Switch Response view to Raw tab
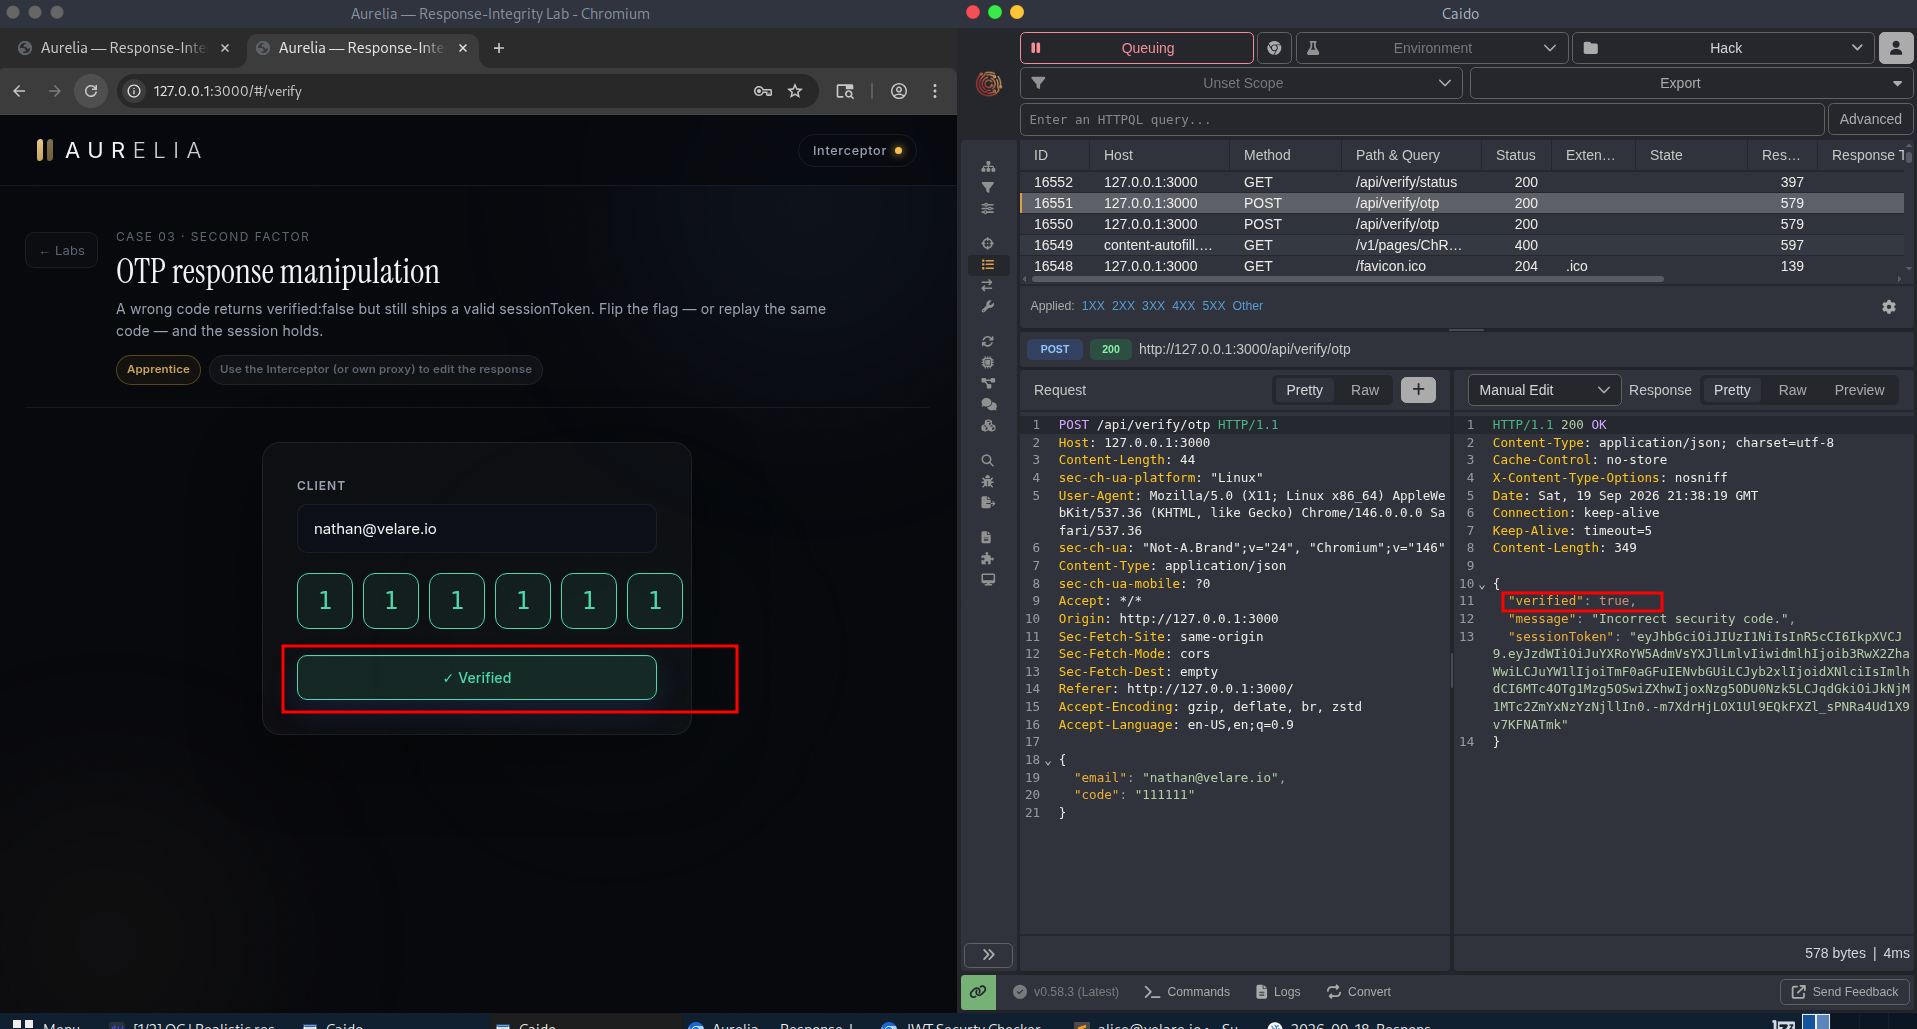1917x1029 pixels. (x=1792, y=390)
